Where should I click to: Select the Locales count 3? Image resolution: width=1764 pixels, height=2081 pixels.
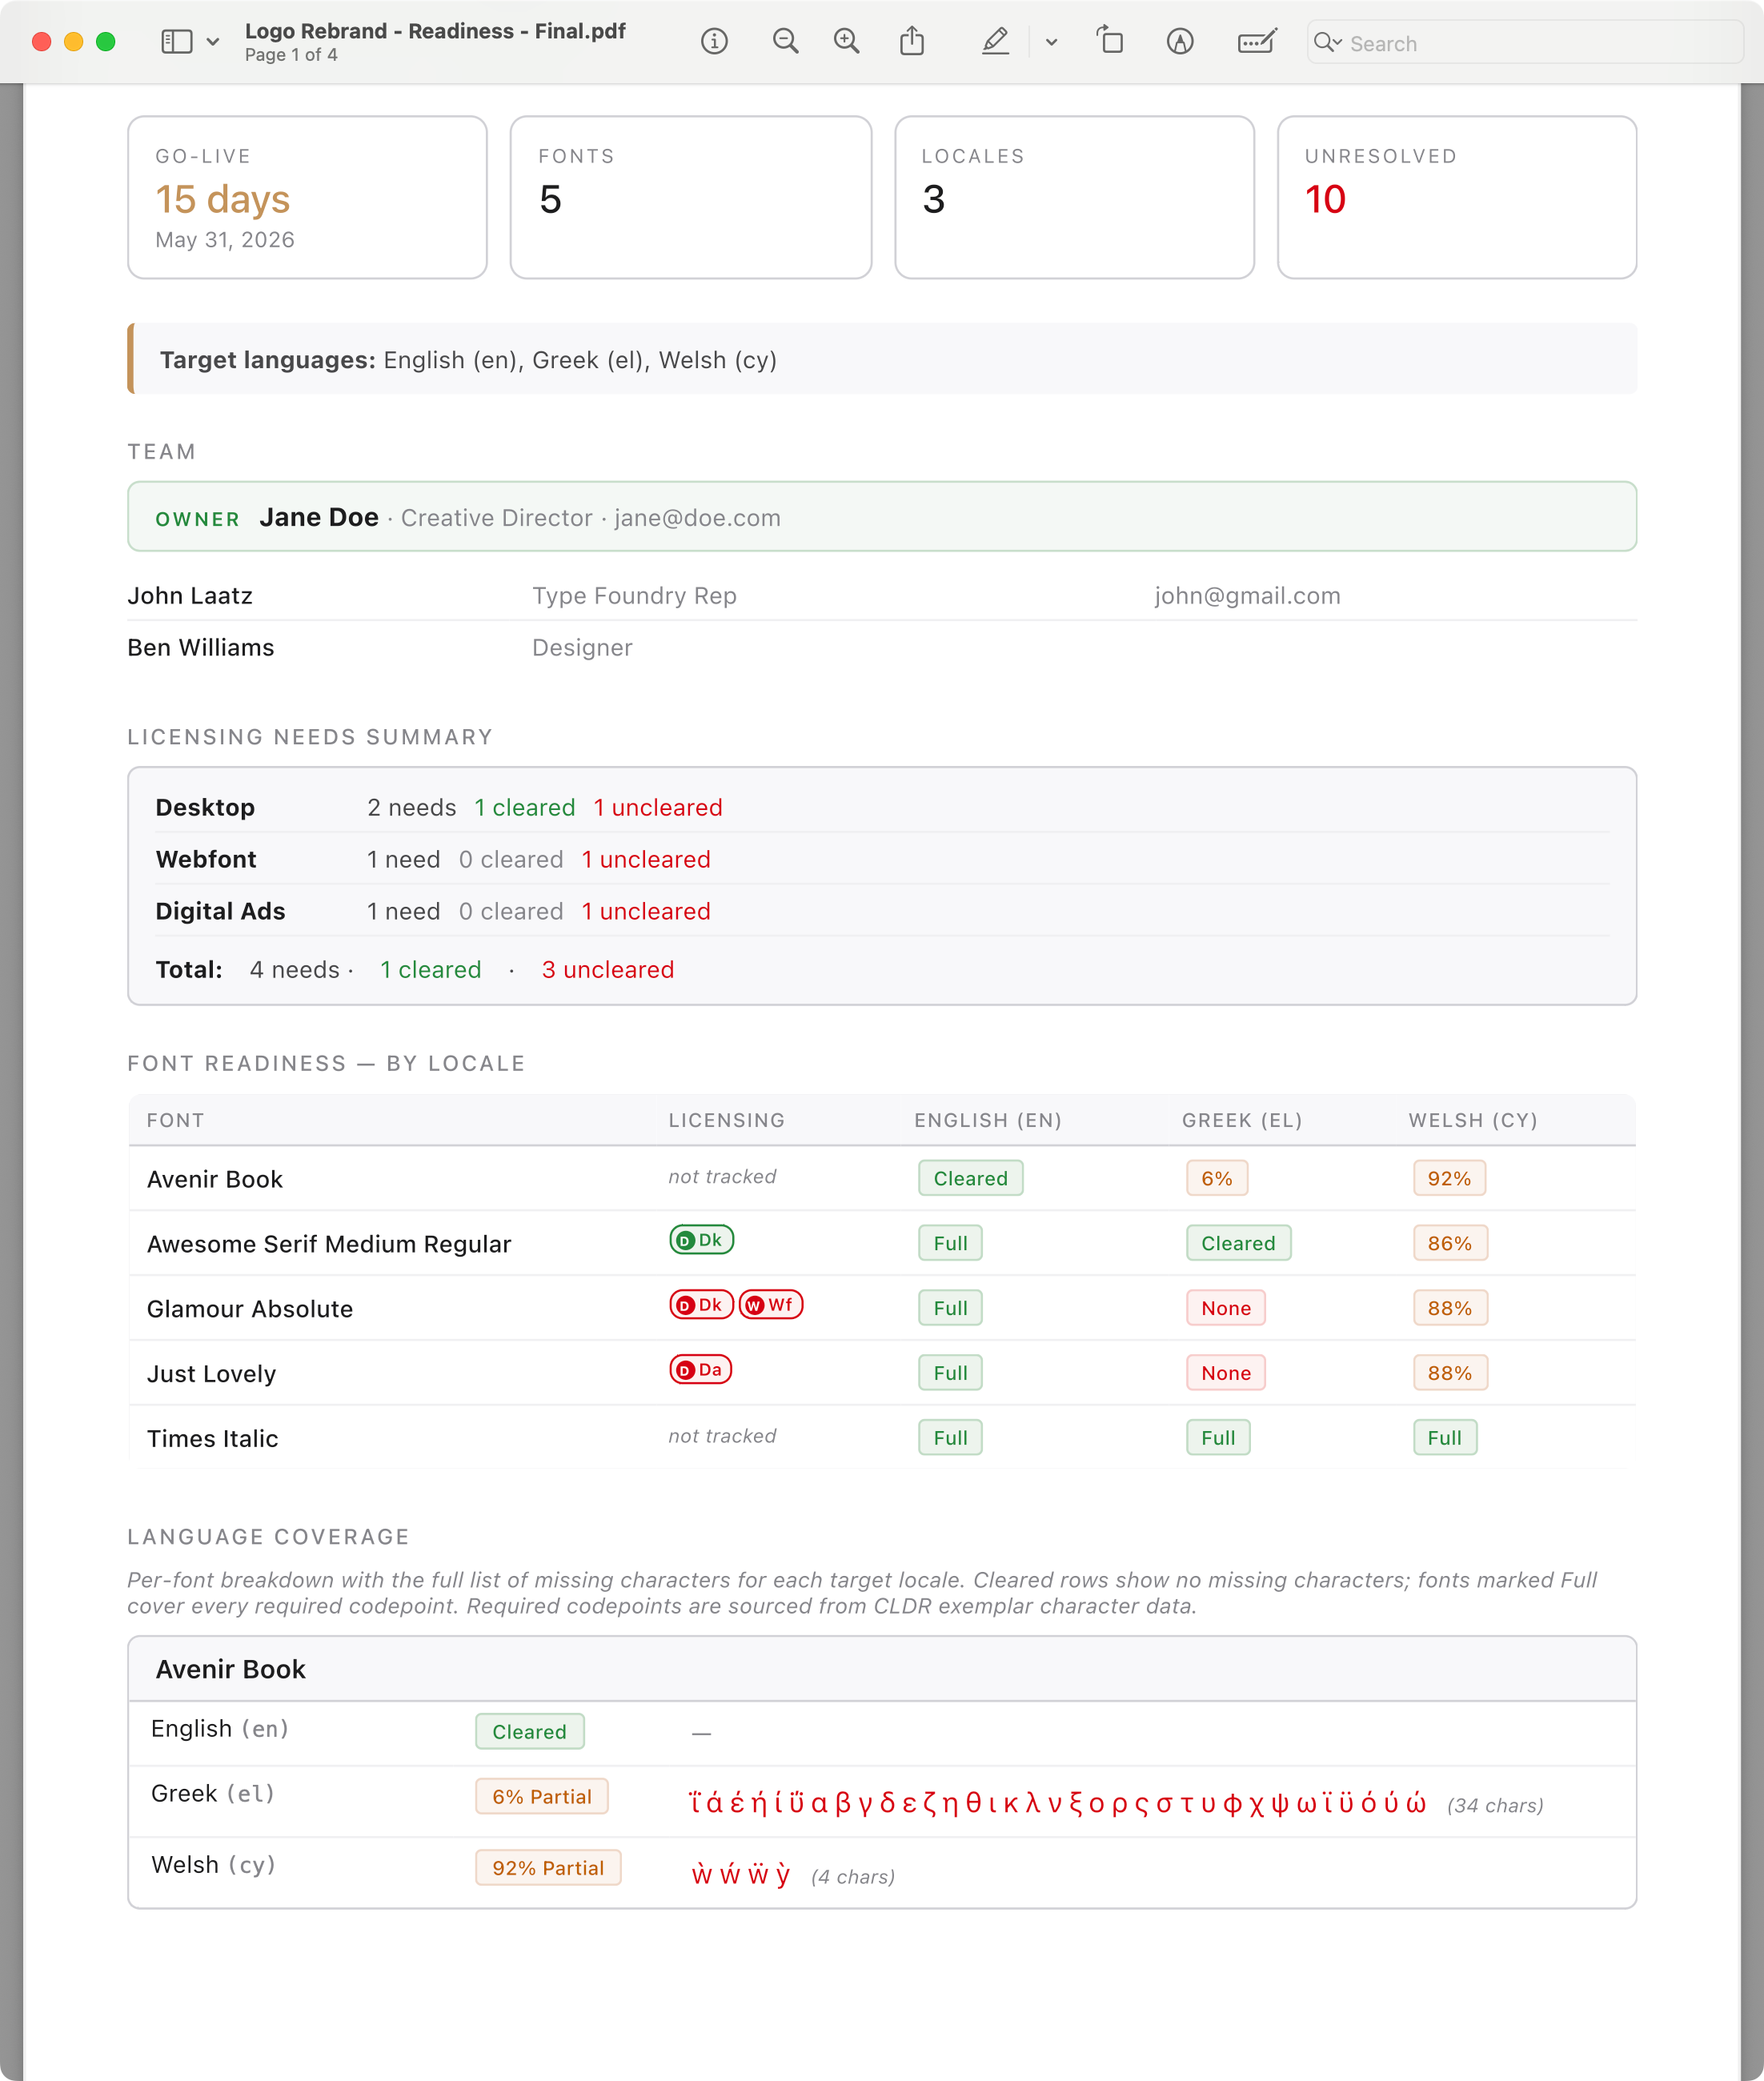tap(934, 199)
